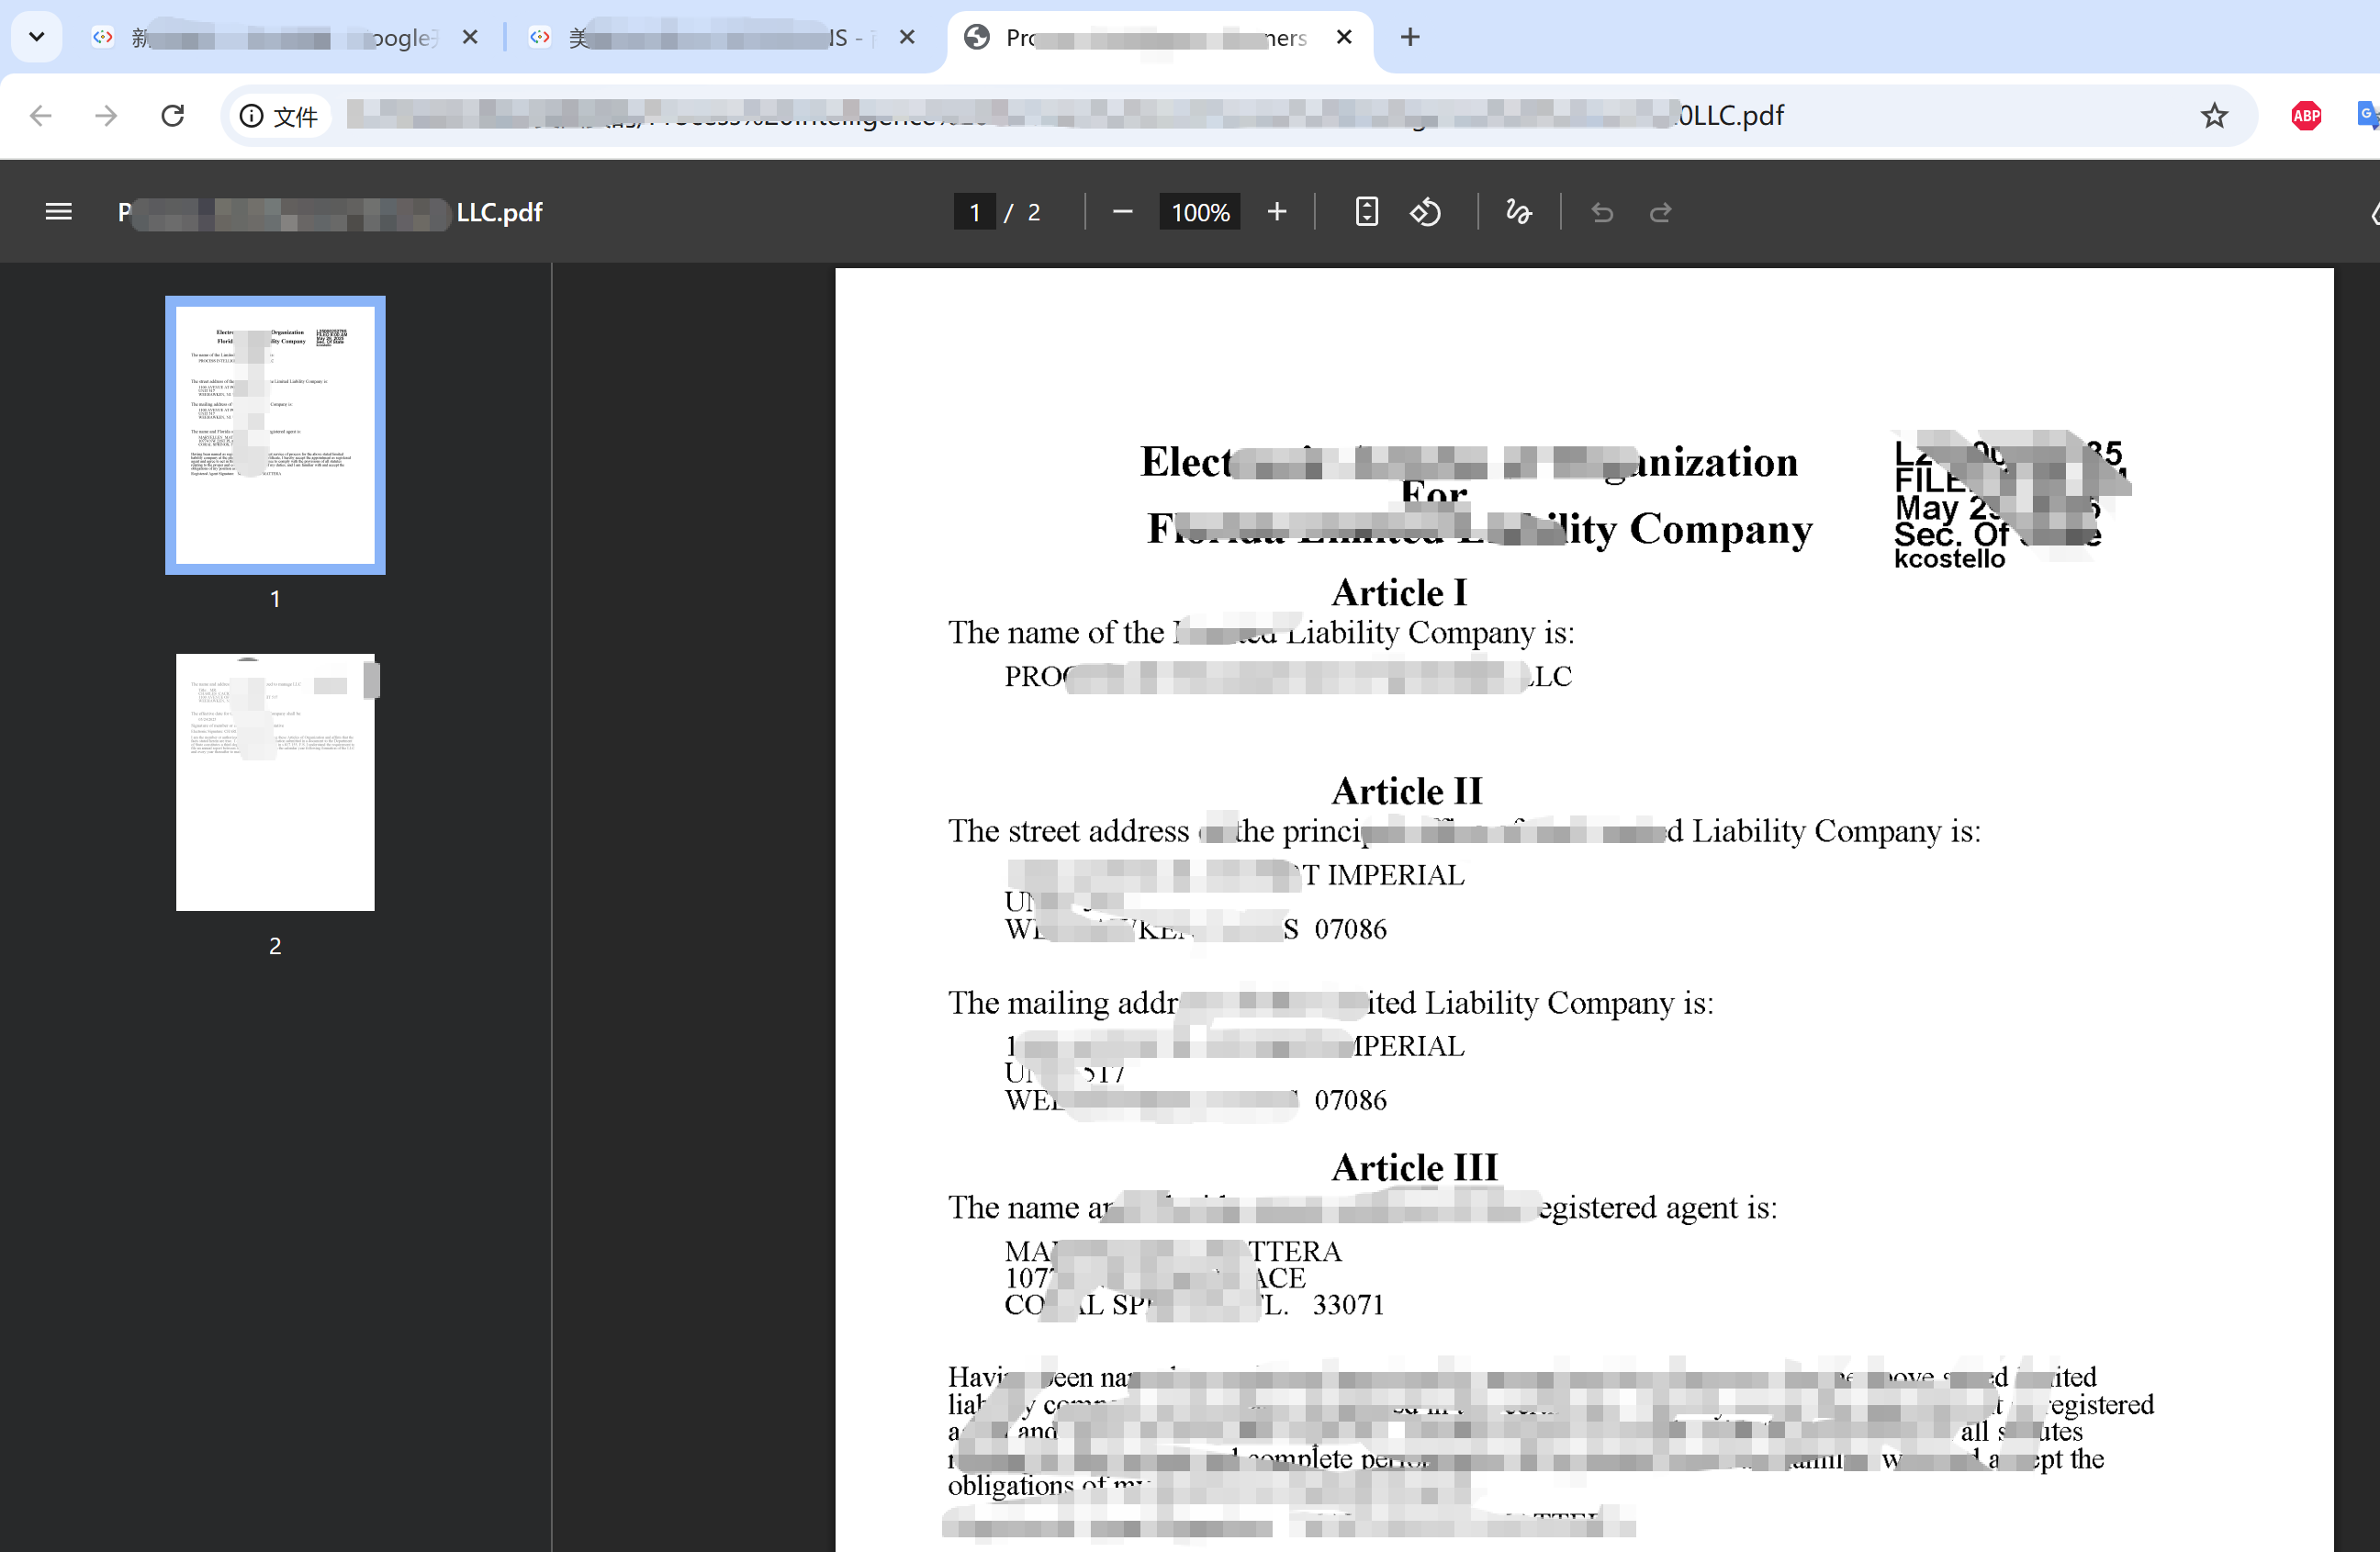Viewport: 2380px width, 1552px height.
Task: Click the zoom out minus button
Action: [x=1122, y=212]
